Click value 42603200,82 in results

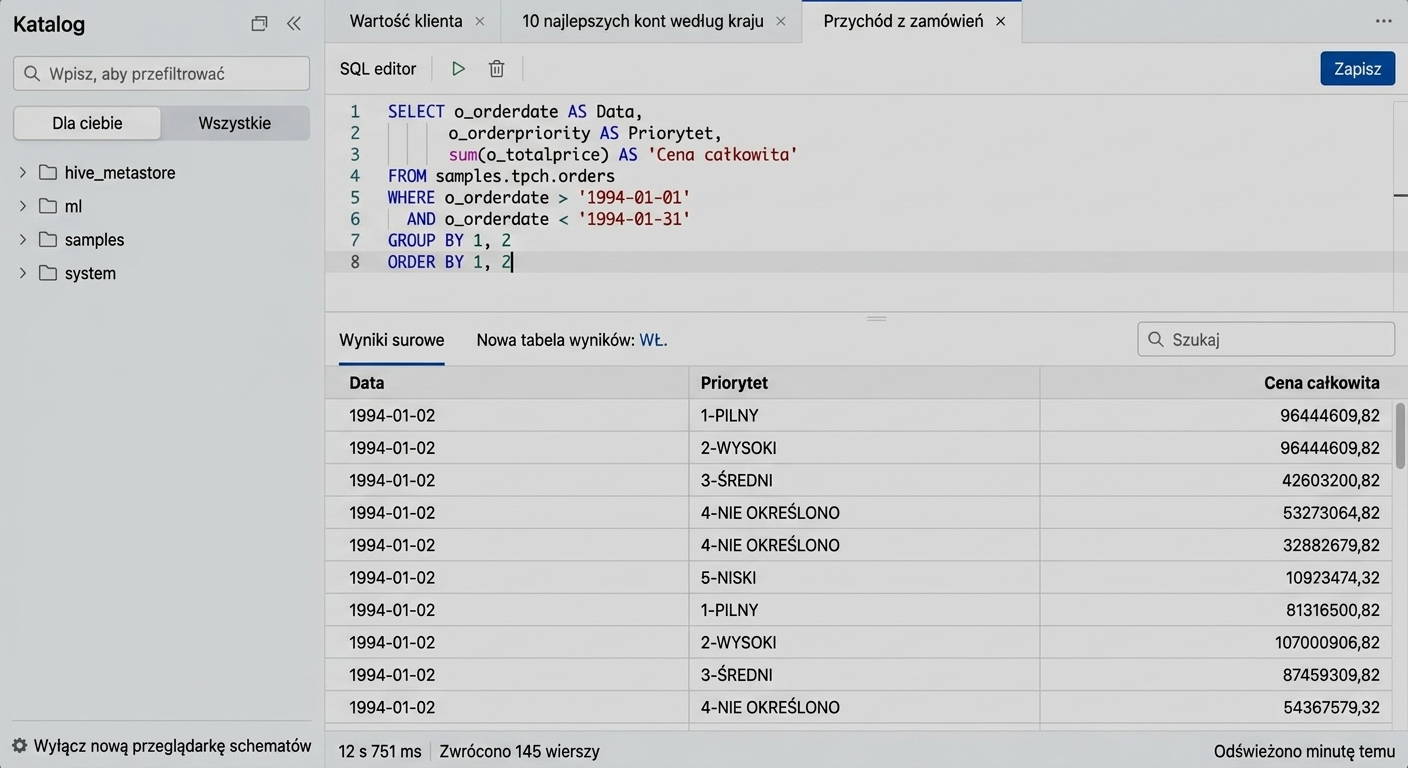coord(1331,480)
